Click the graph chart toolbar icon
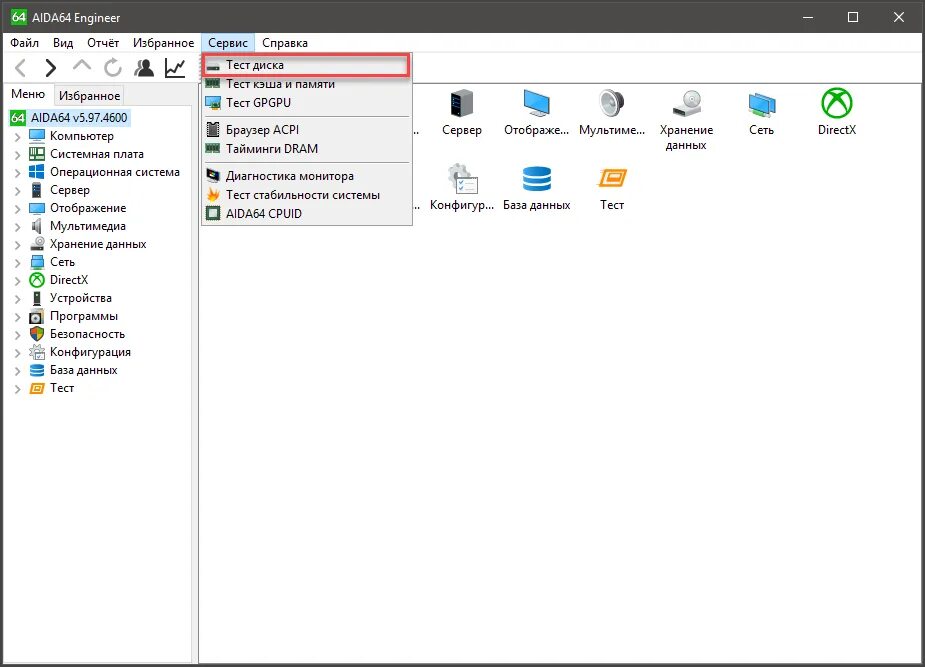 [175, 68]
